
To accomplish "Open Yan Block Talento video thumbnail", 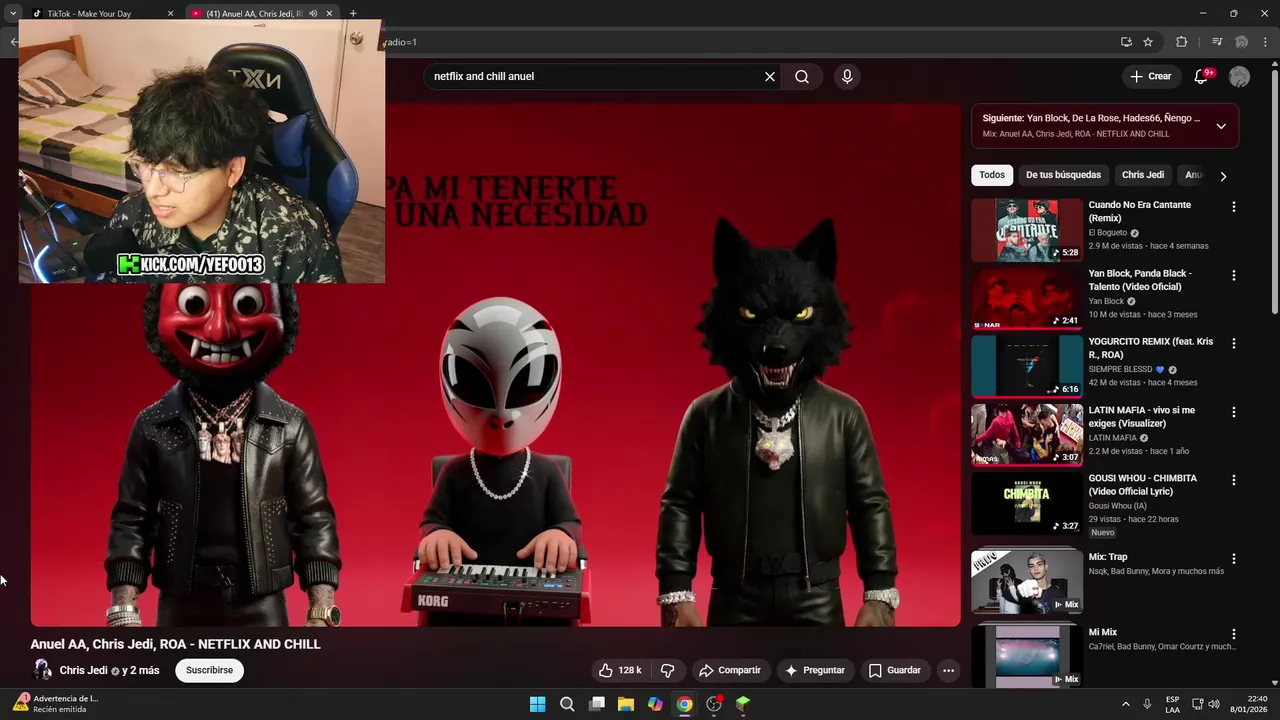I will tap(1027, 298).
